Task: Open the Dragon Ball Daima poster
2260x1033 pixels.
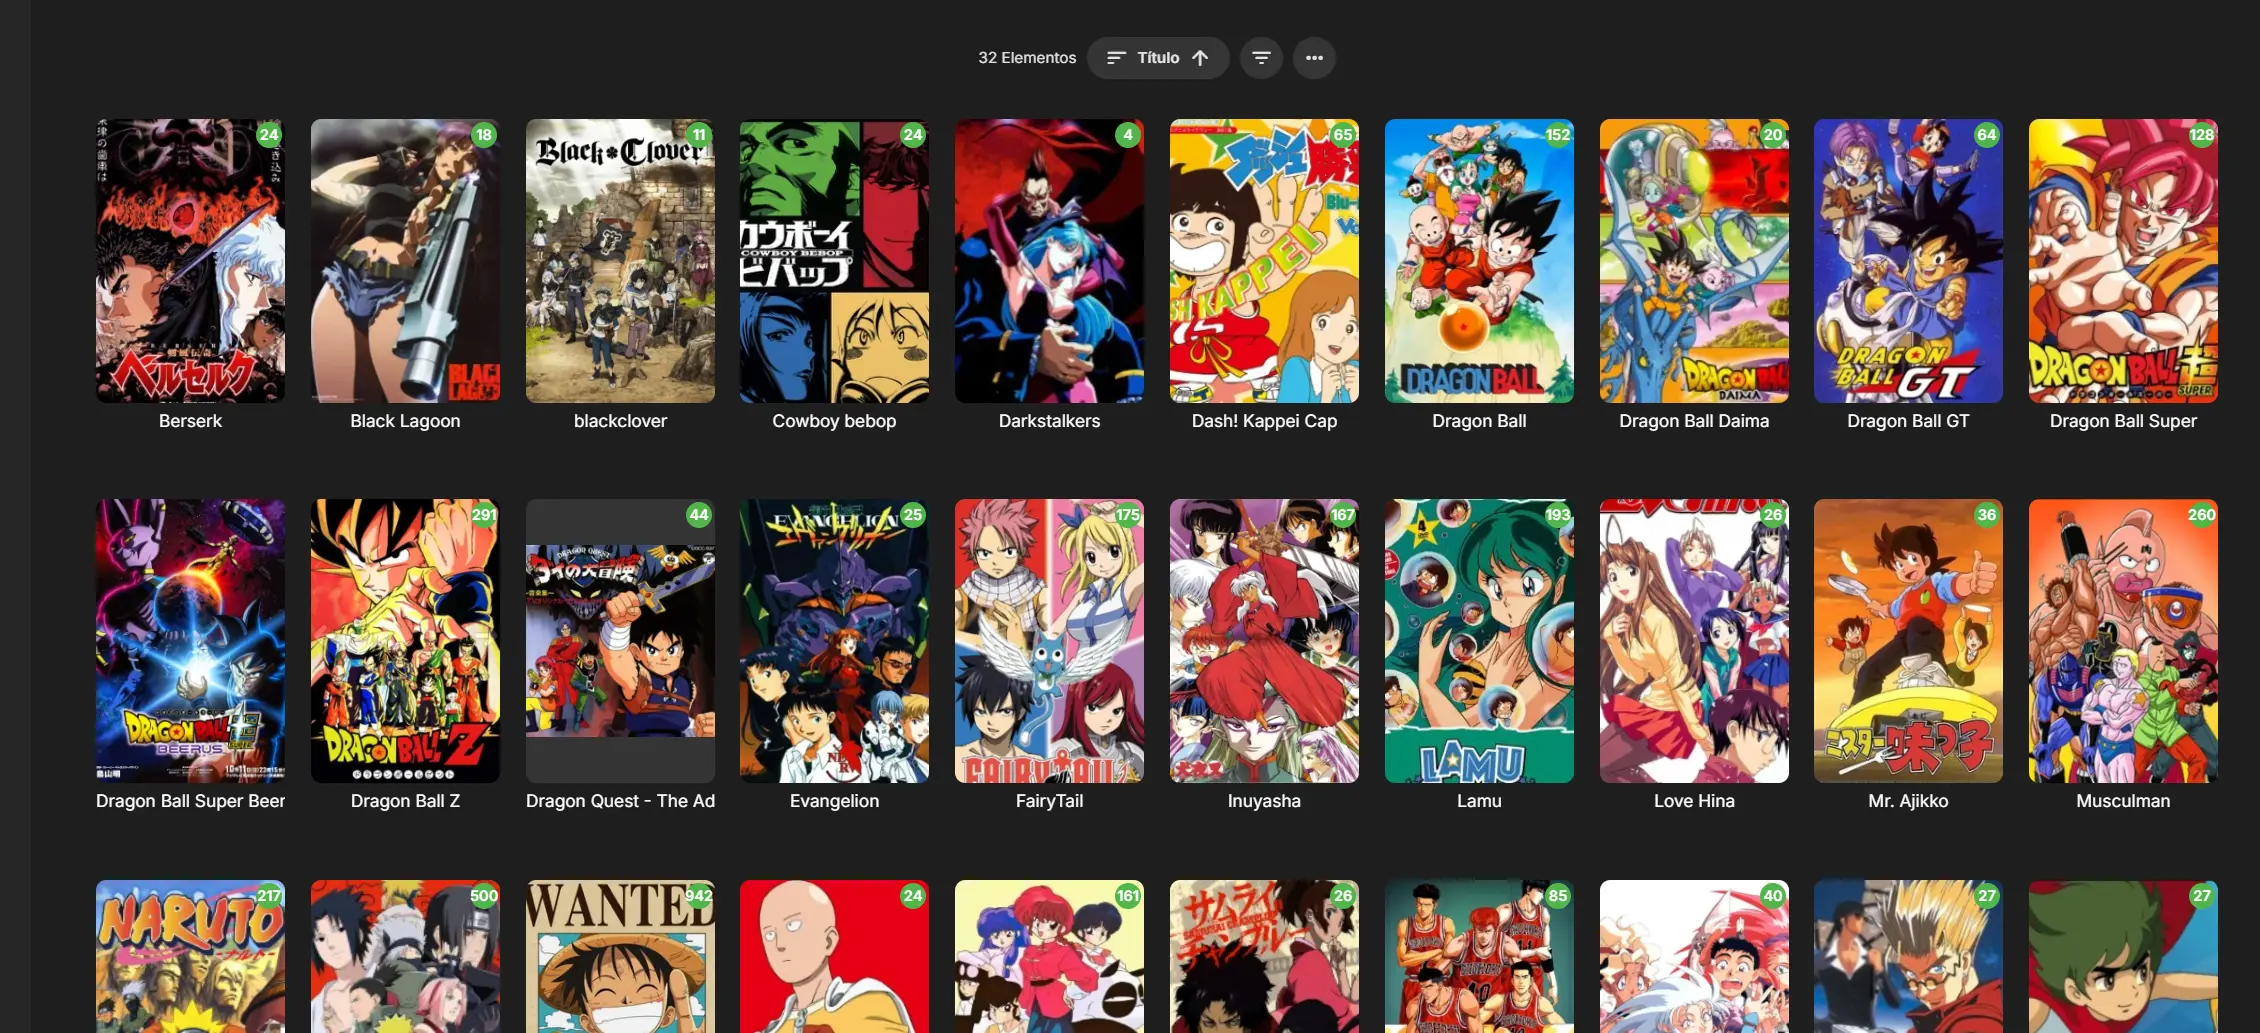Action: (1694, 261)
